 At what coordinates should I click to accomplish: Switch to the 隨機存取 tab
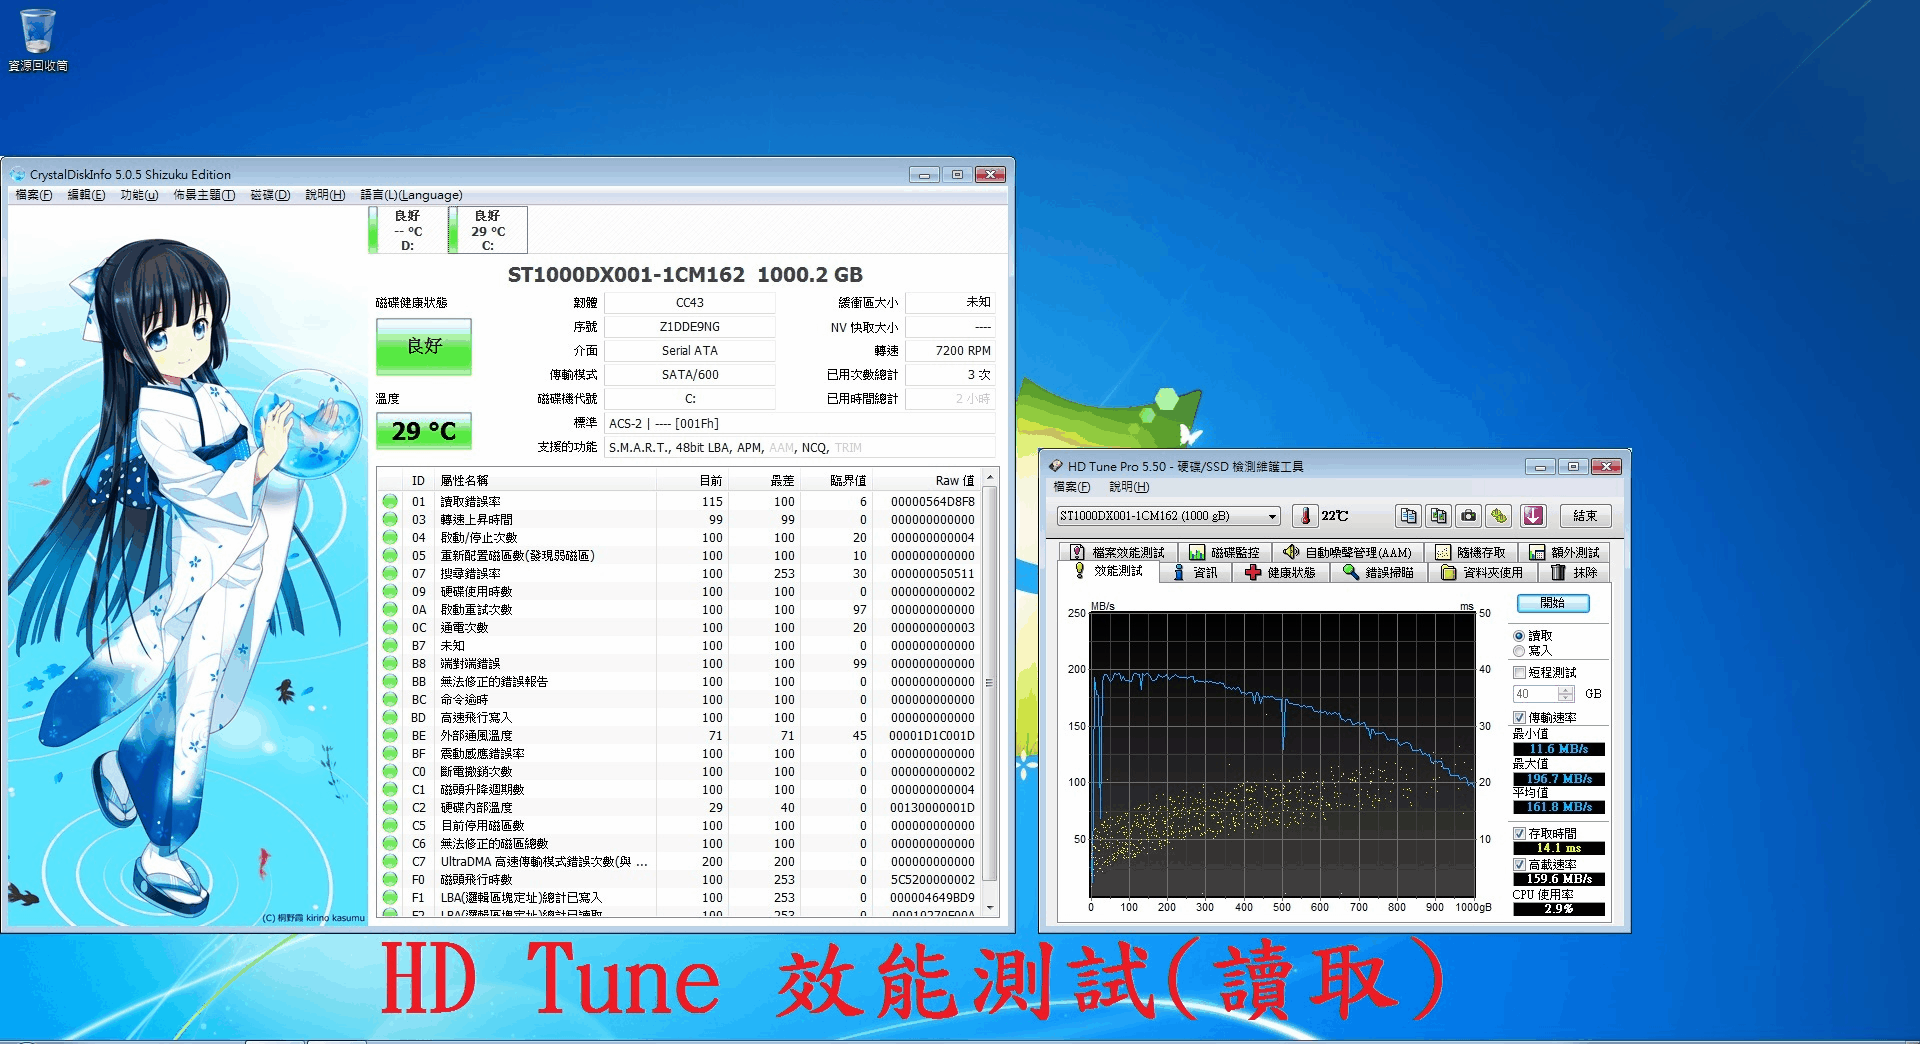coord(1470,552)
